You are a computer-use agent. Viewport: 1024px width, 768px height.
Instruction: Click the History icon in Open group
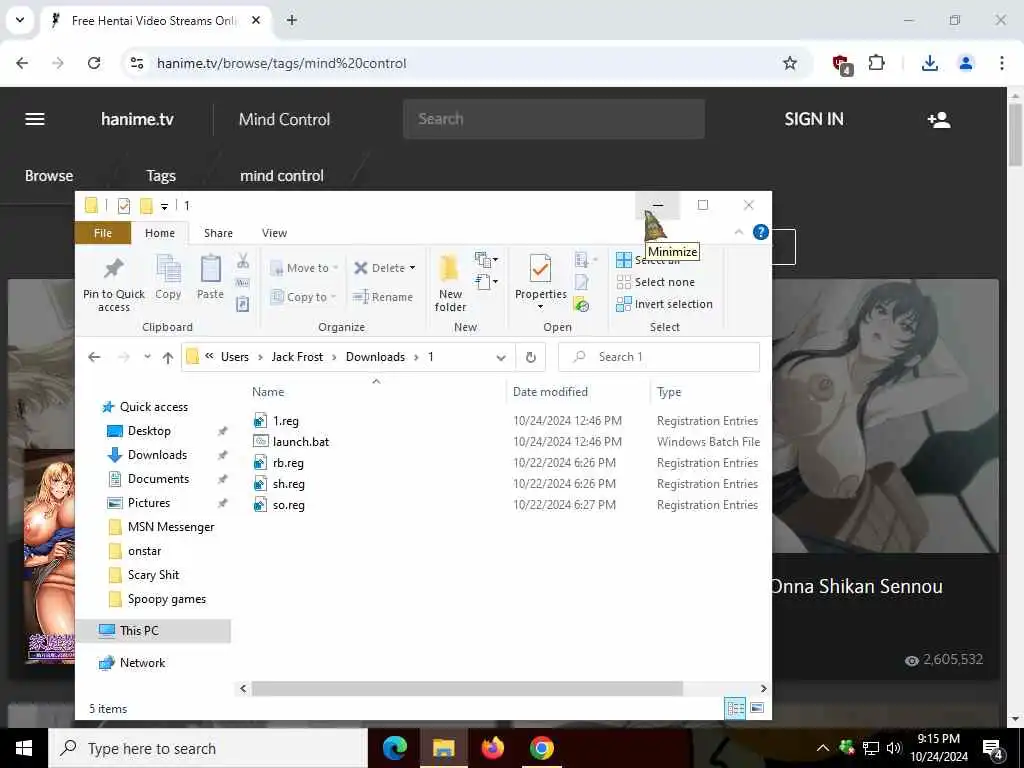(x=581, y=304)
